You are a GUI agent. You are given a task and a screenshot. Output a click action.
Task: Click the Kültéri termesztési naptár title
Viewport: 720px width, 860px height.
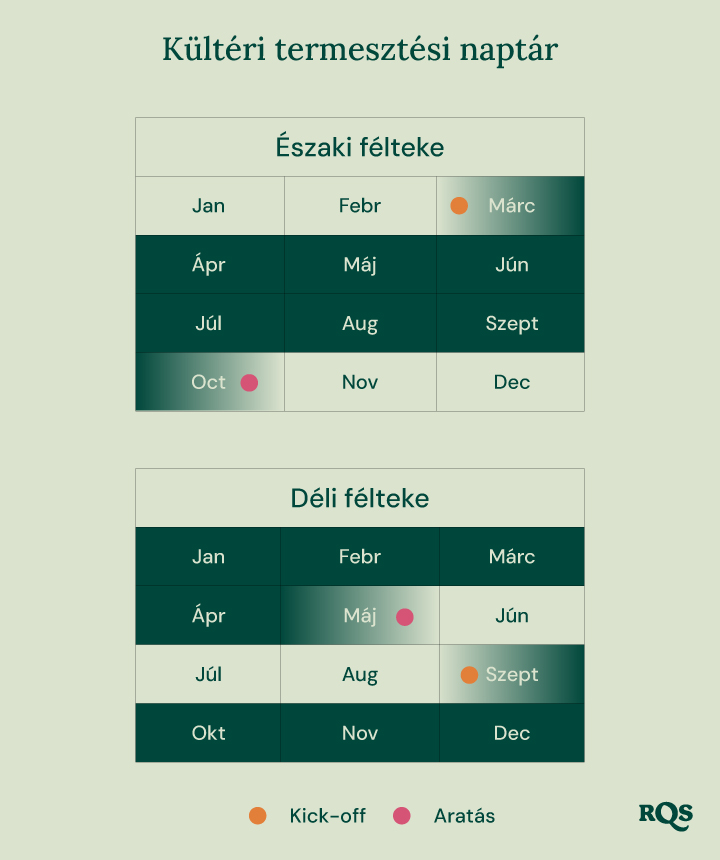(360, 49)
